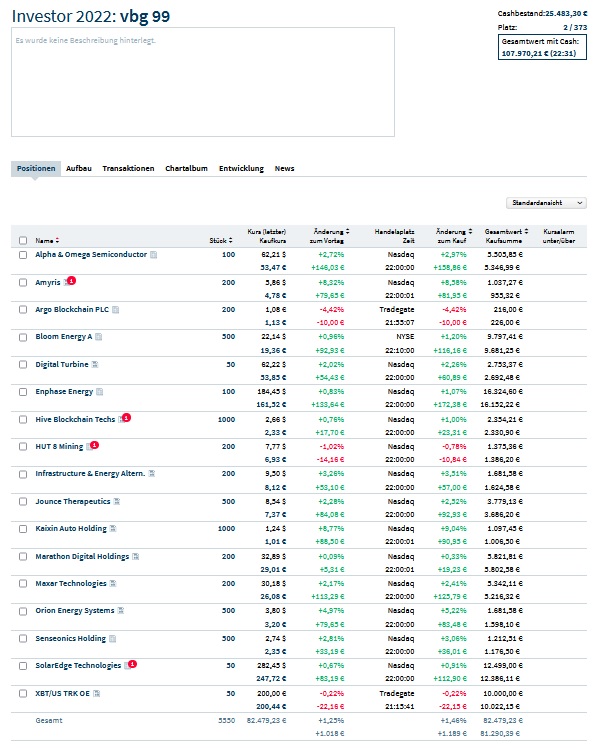Click the Gesamtwert mit Cash value box
The width and height of the screenshot is (598, 750).
542,47
